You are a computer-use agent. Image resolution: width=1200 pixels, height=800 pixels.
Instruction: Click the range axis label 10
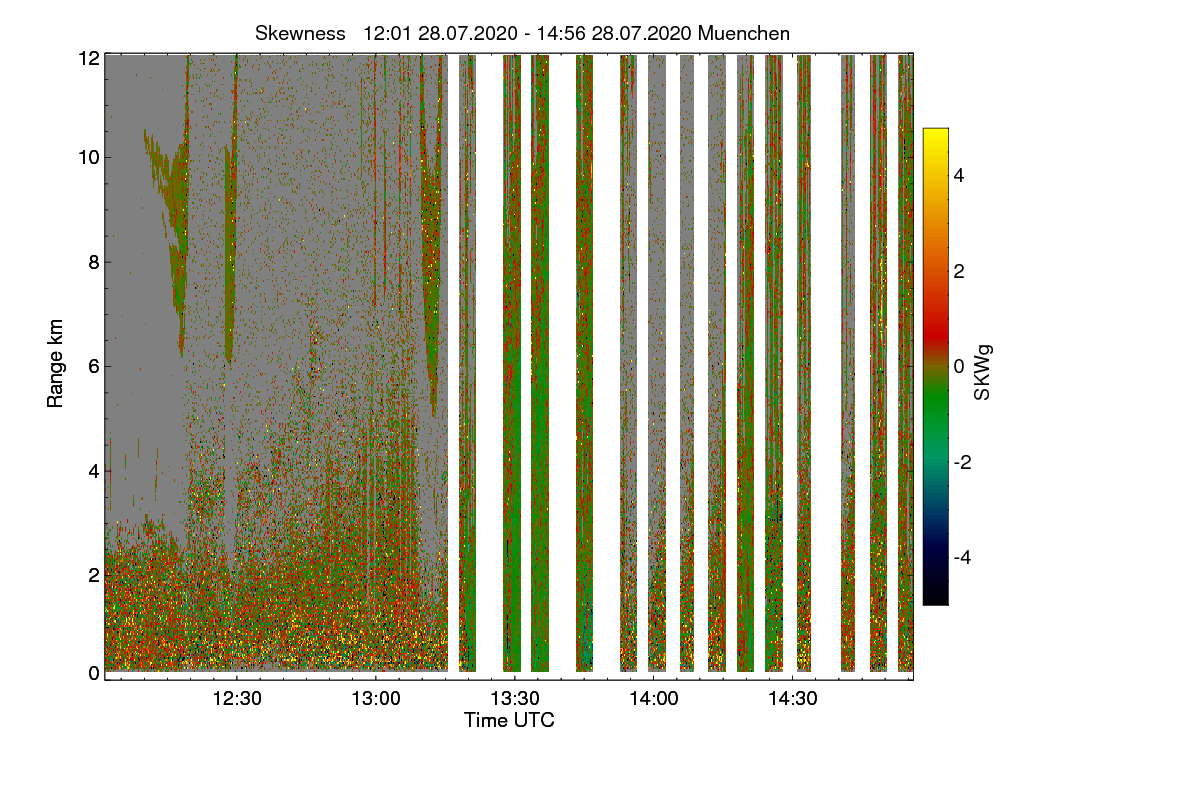coord(89,158)
